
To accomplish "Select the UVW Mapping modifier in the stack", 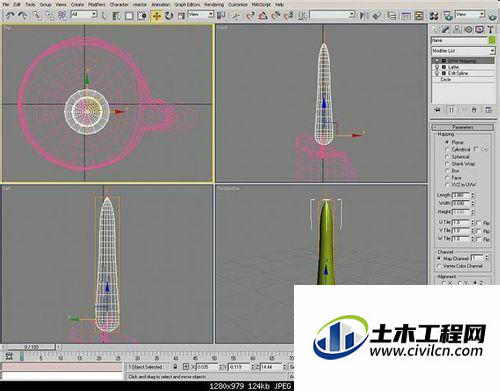I will pos(463,61).
